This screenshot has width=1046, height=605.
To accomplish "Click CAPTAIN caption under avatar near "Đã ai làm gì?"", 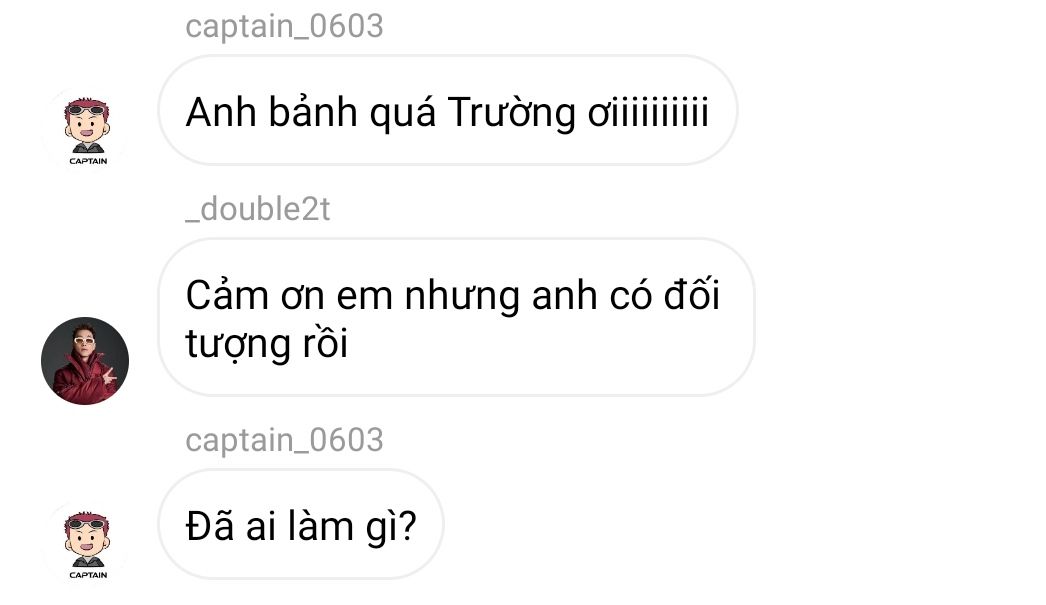I will tap(88, 575).
